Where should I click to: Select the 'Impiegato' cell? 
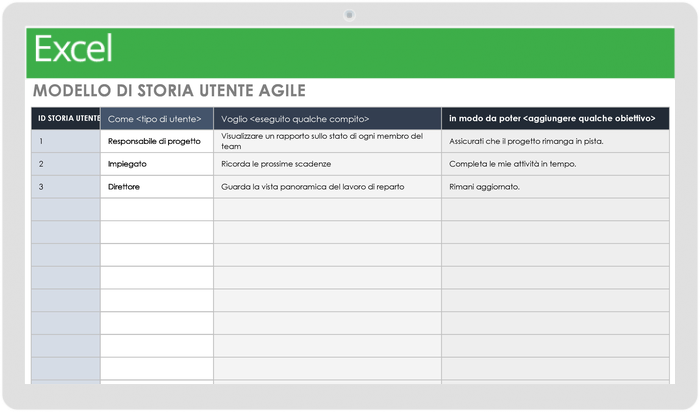[x=157, y=164]
